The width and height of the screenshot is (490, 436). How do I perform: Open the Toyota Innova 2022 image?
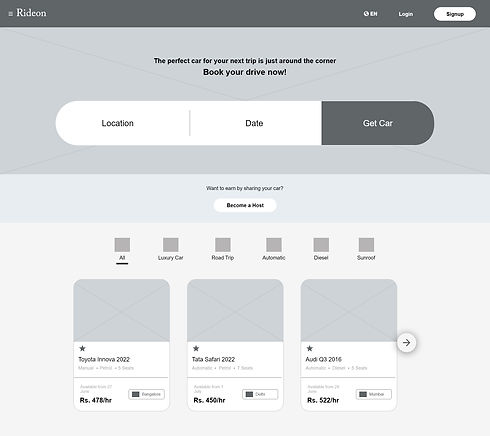(x=122, y=310)
